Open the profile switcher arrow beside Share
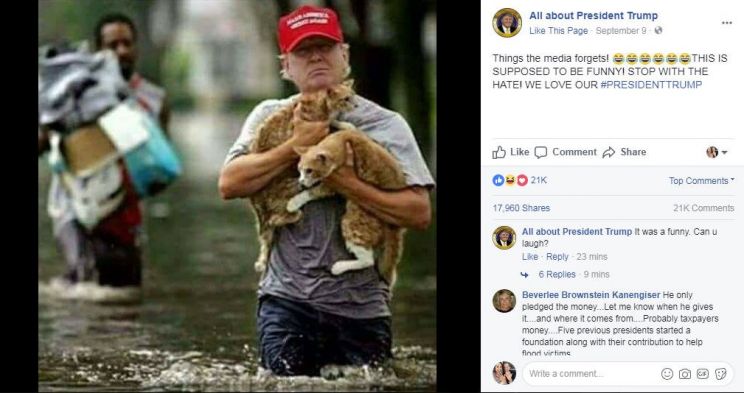744x393 pixels. click(x=717, y=152)
